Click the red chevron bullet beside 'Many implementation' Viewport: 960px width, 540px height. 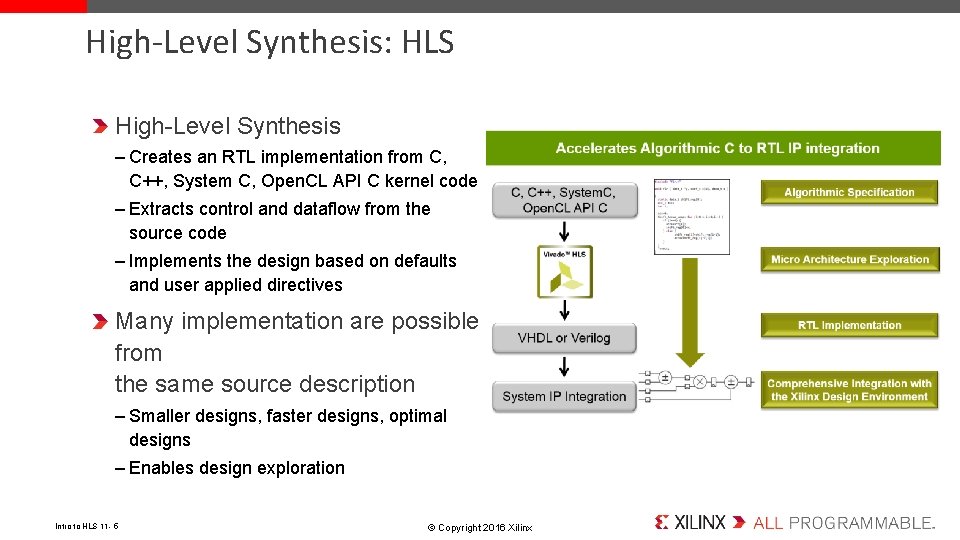[x=100, y=321]
